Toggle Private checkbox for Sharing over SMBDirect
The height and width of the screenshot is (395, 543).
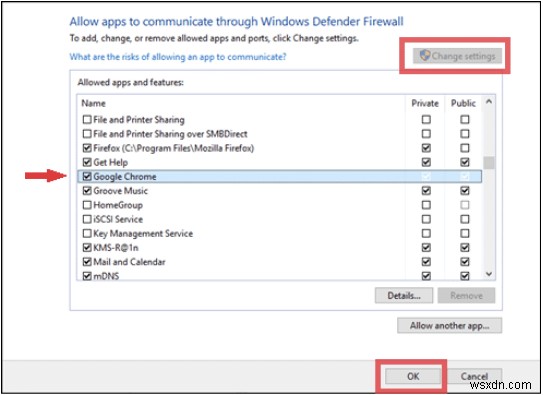426,134
